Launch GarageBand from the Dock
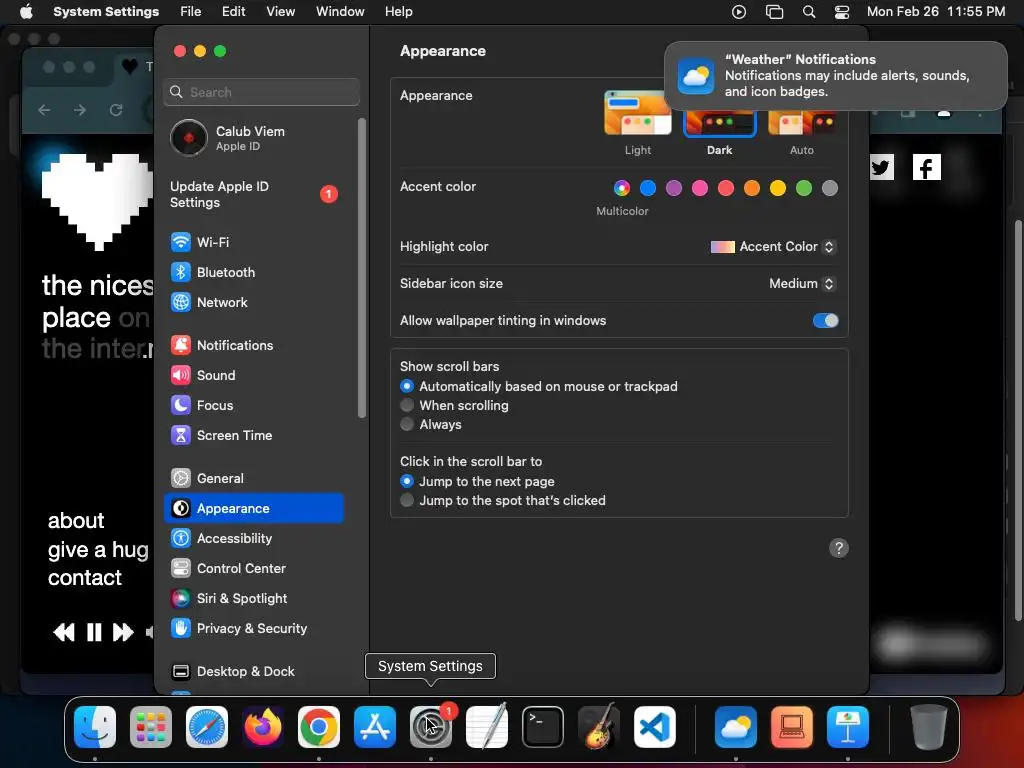The width and height of the screenshot is (1024, 768). (x=599, y=727)
